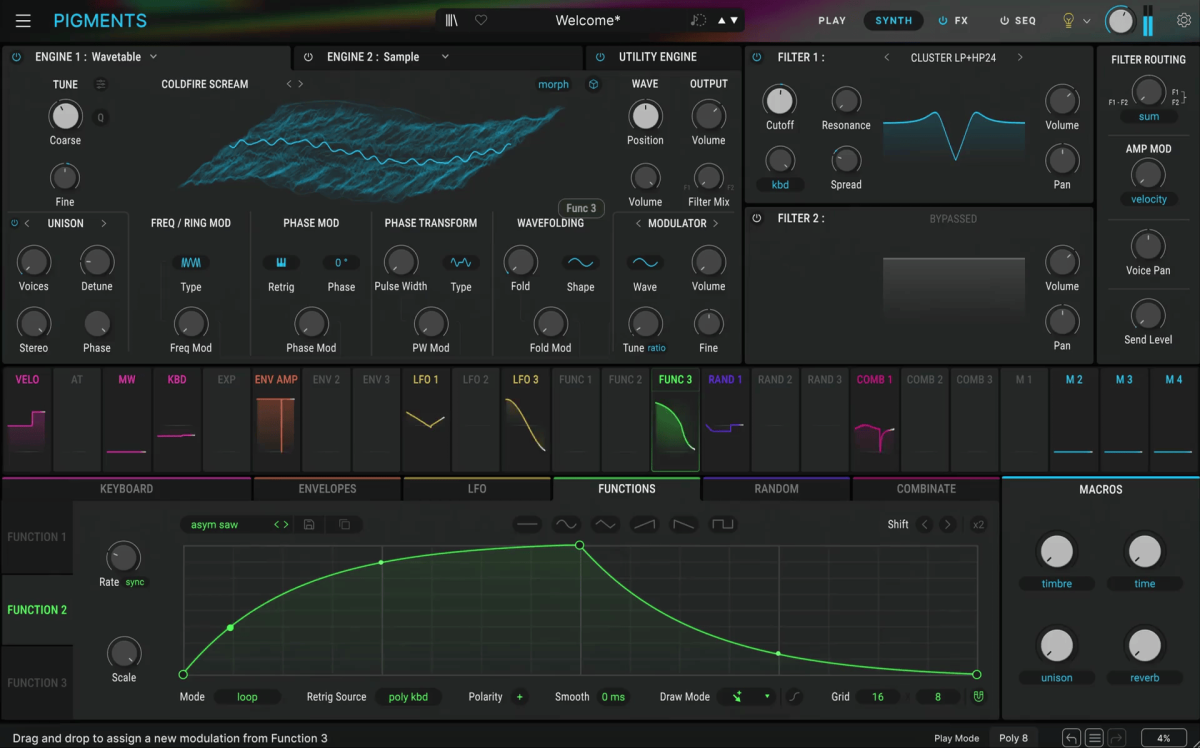Click the Tune quantize Q button
The height and width of the screenshot is (748, 1200).
[100, 118]
